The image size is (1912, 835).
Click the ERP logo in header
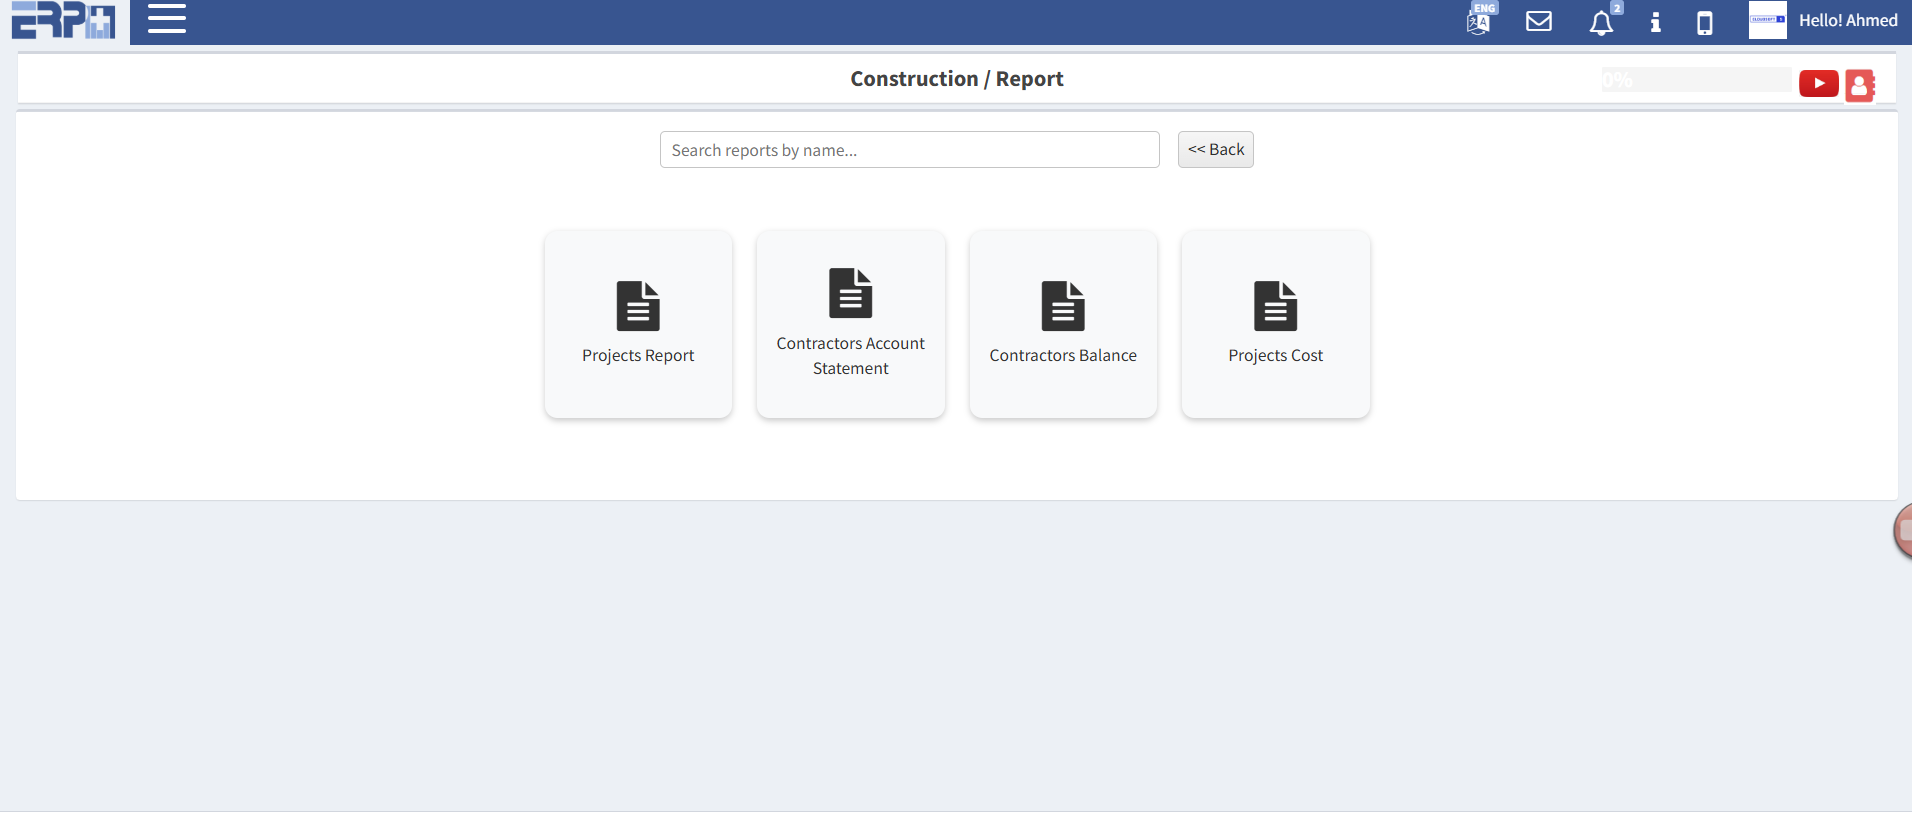click(64, 20)
